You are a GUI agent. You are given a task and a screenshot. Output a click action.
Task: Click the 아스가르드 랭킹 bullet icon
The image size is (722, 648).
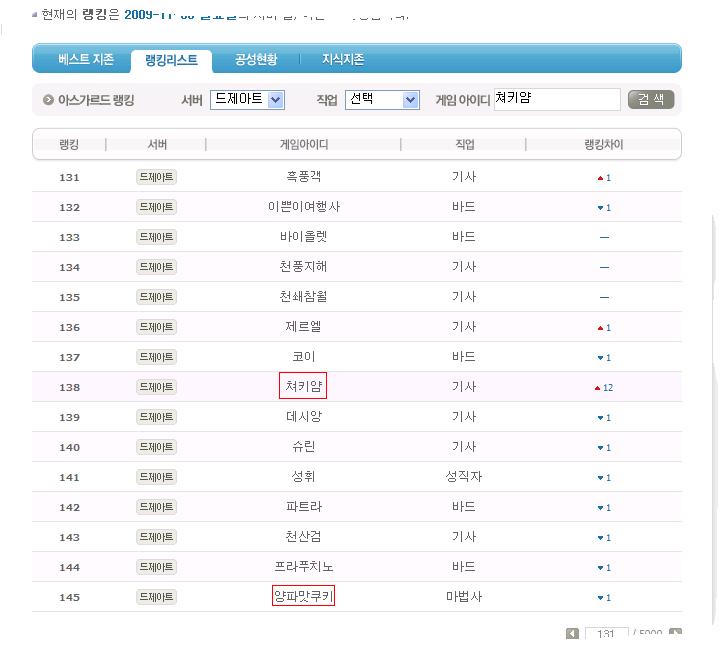tap(48, 100)
